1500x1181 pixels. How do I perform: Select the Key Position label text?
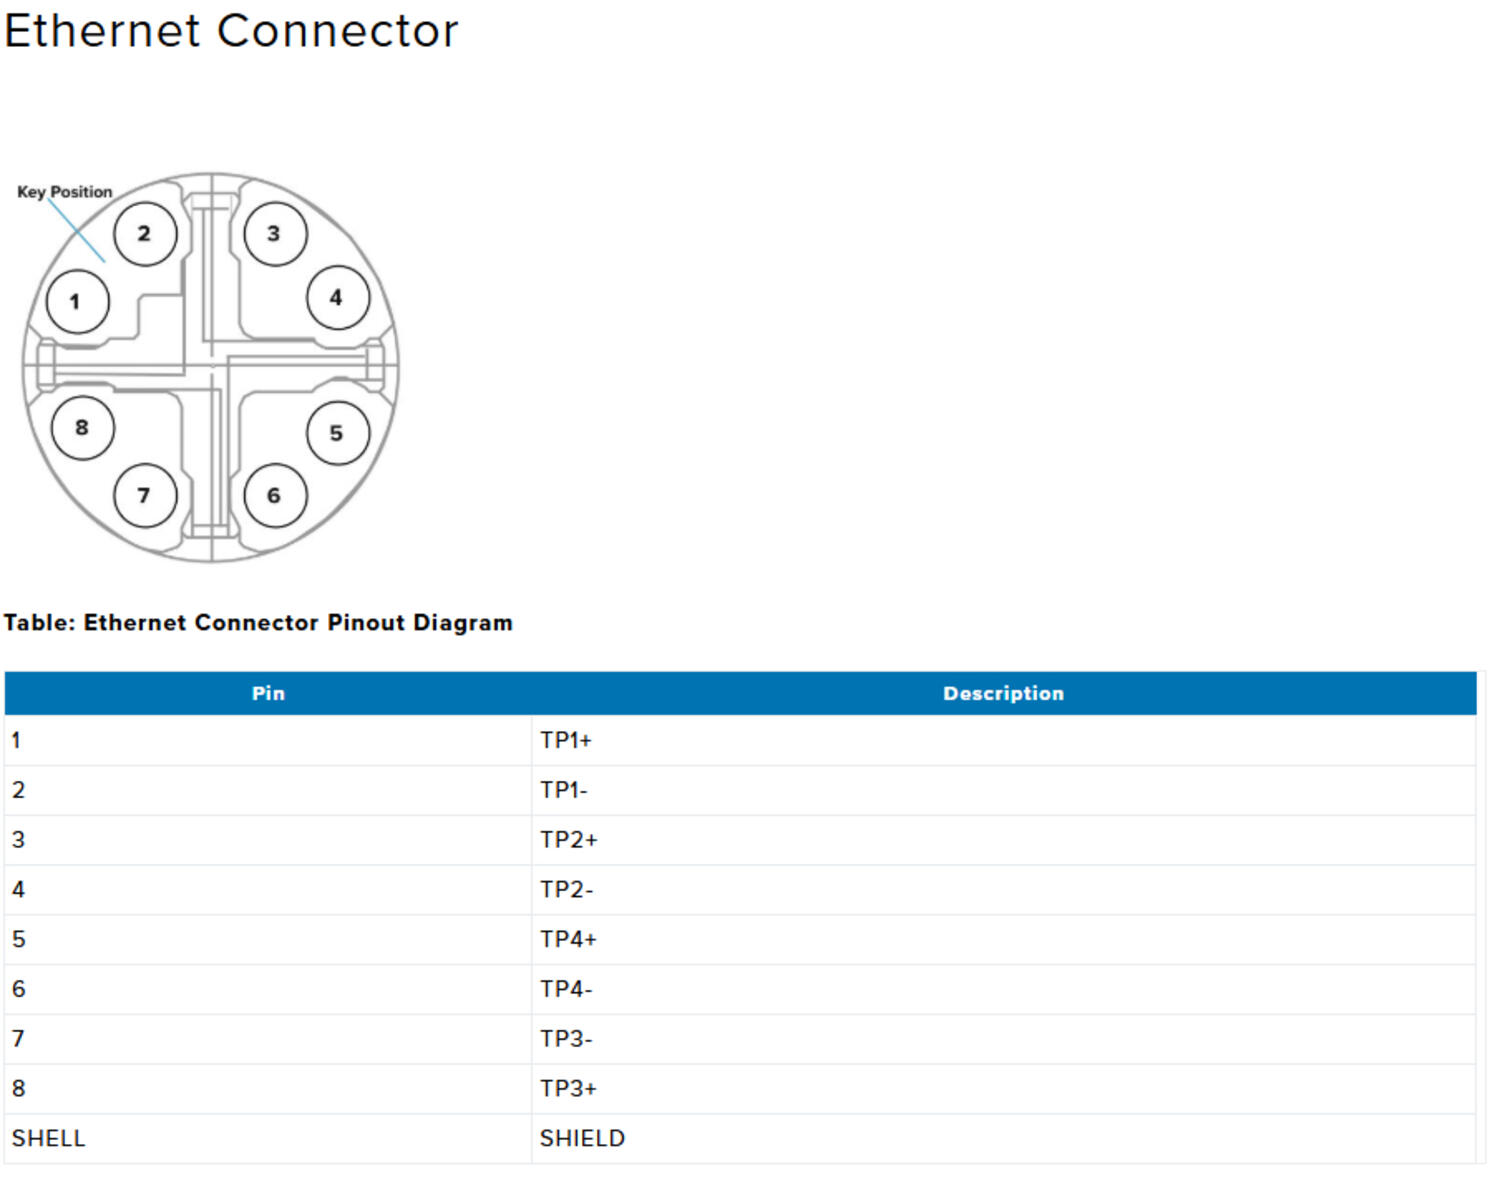click(64, 191)
